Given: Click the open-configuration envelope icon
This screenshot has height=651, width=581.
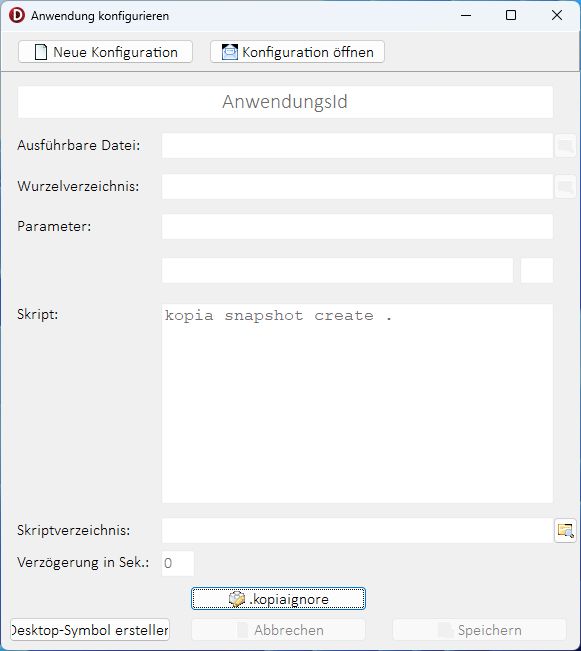Looking at the screenshot, I should (230, 52).
